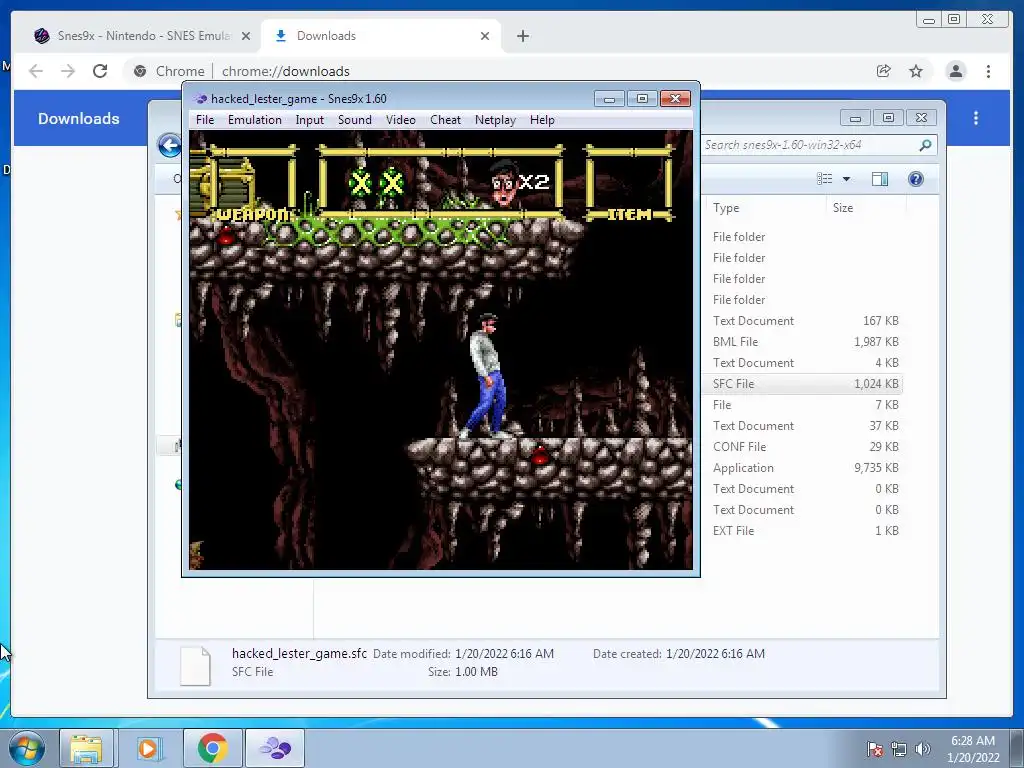Select the 167 KB Text Document row
Viewport: 1024px width, 768px height.
click(803, 321)
